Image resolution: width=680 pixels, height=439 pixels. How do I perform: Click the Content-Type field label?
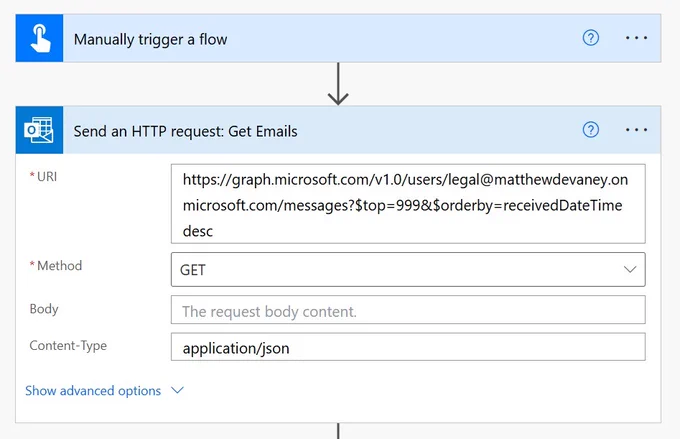tap(68, 346)
